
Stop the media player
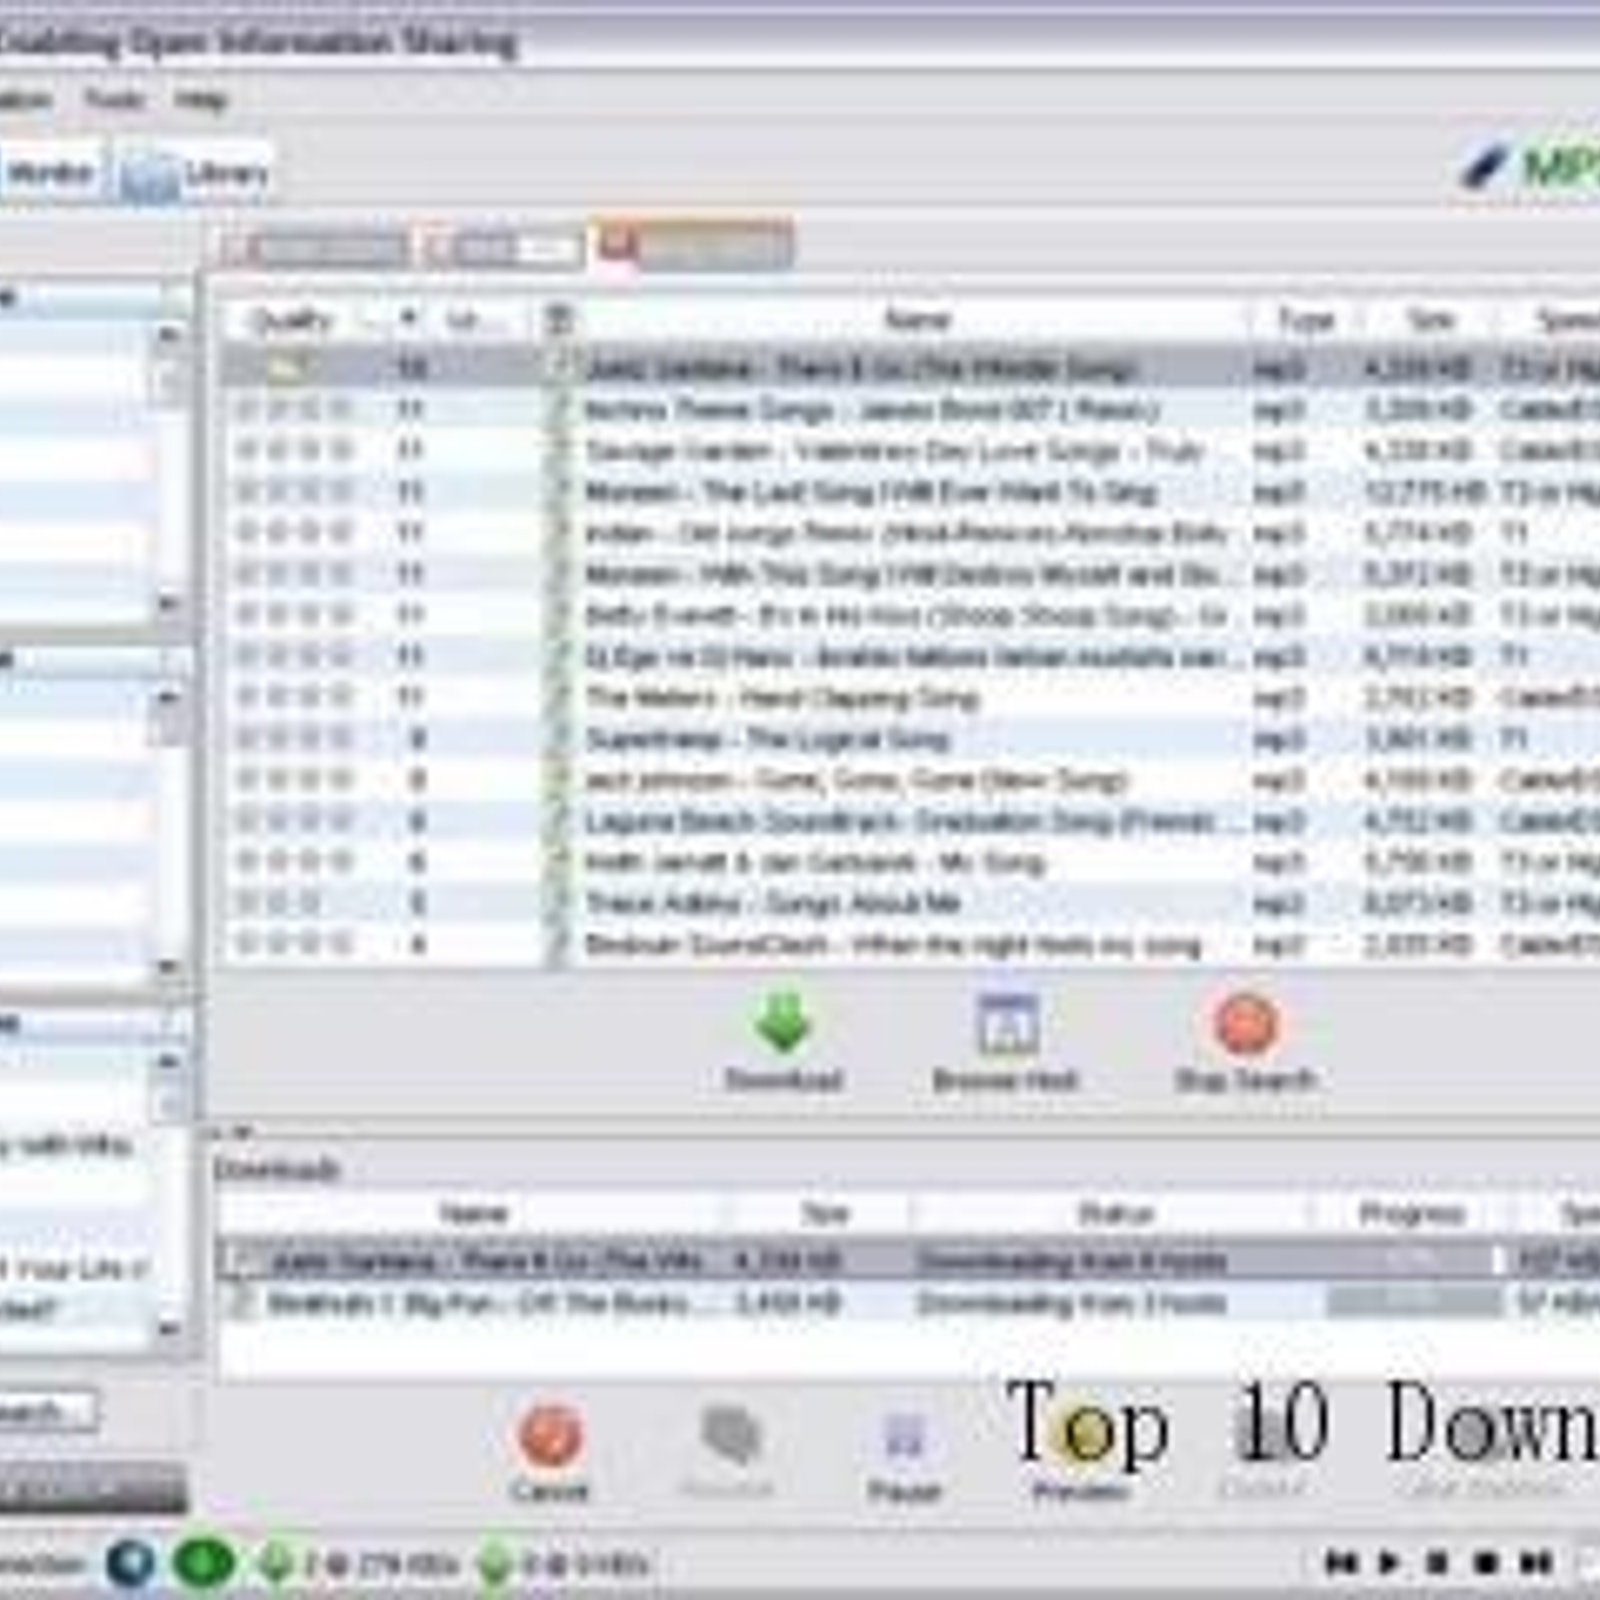[x=1486, y=1562]
